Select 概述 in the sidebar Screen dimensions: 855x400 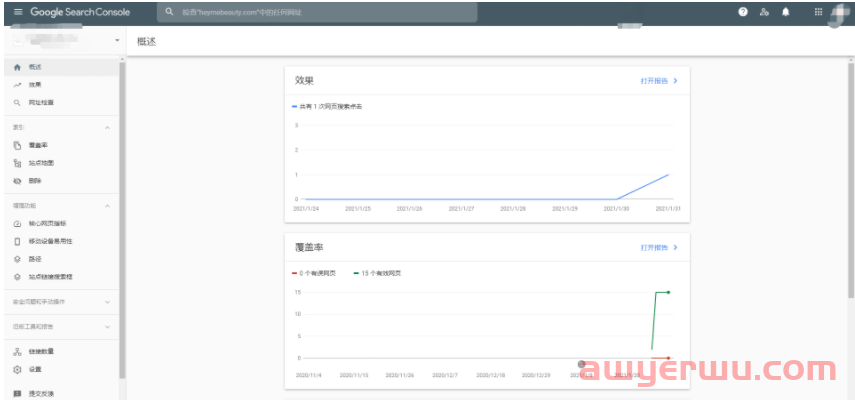point(35,67)
